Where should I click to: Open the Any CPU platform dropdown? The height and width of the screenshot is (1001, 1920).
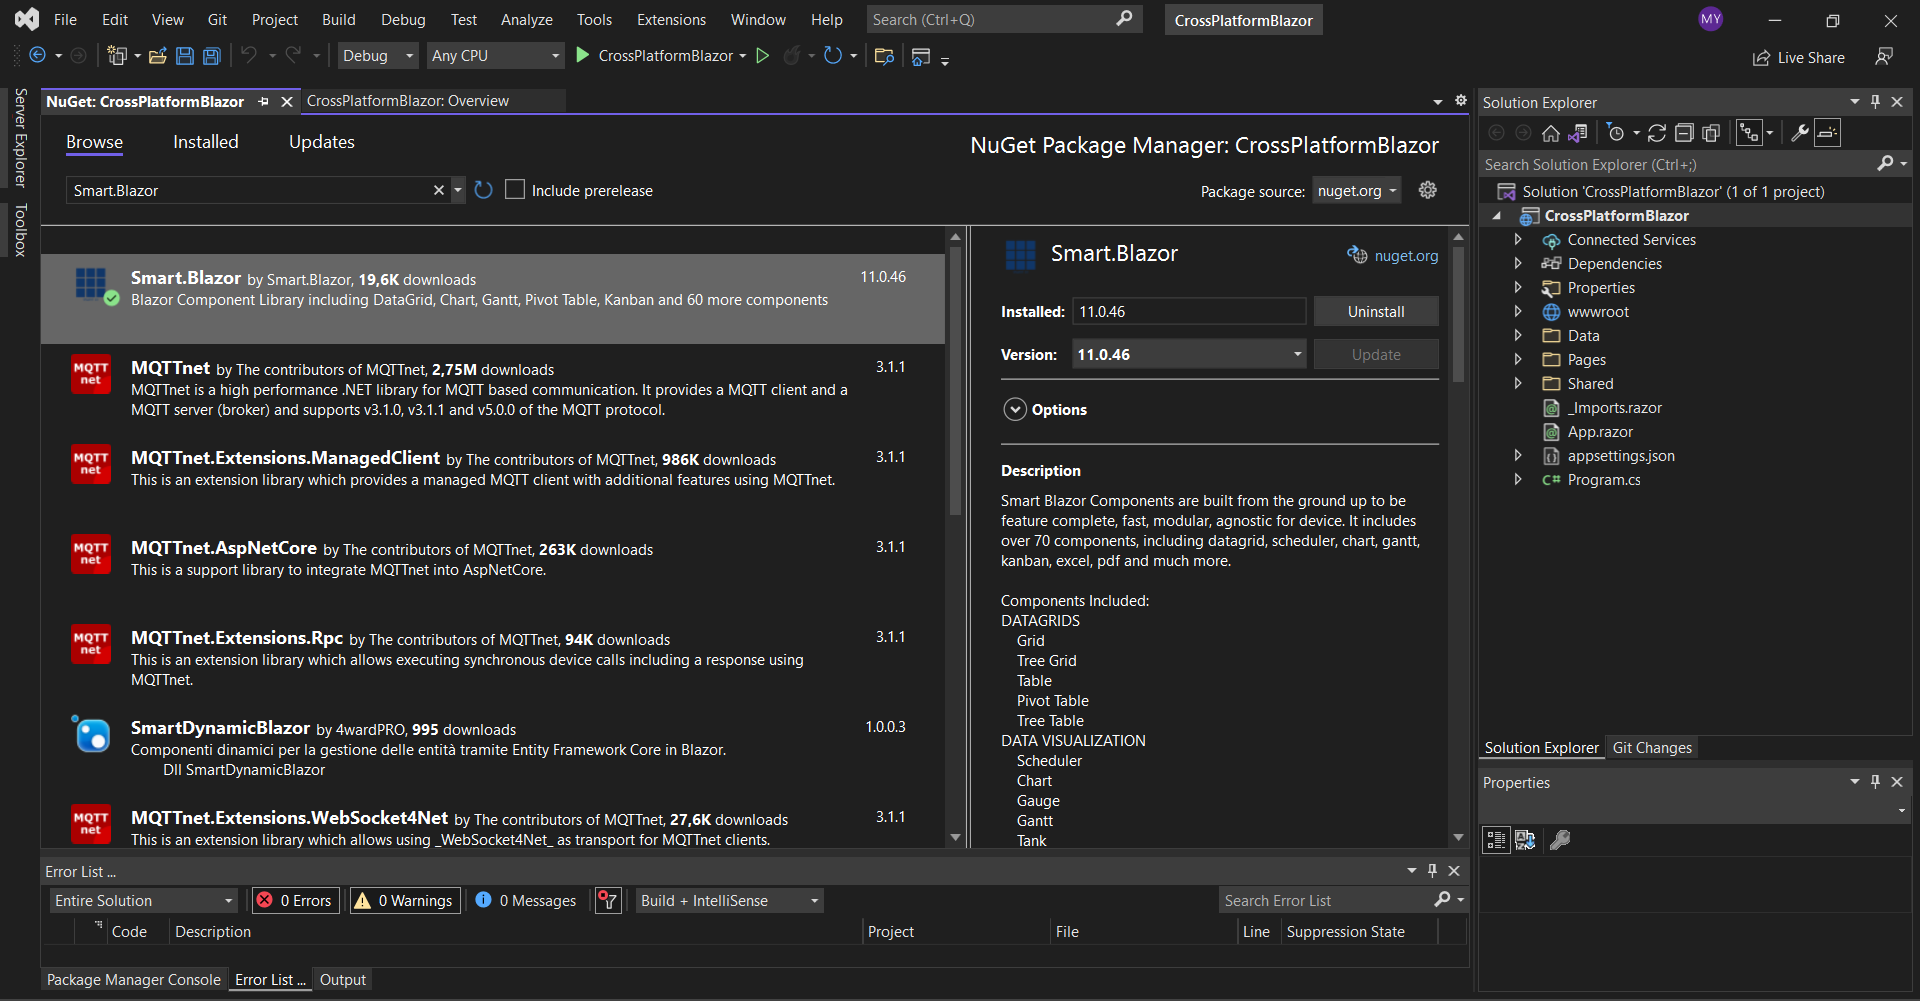tap(495, 56)
